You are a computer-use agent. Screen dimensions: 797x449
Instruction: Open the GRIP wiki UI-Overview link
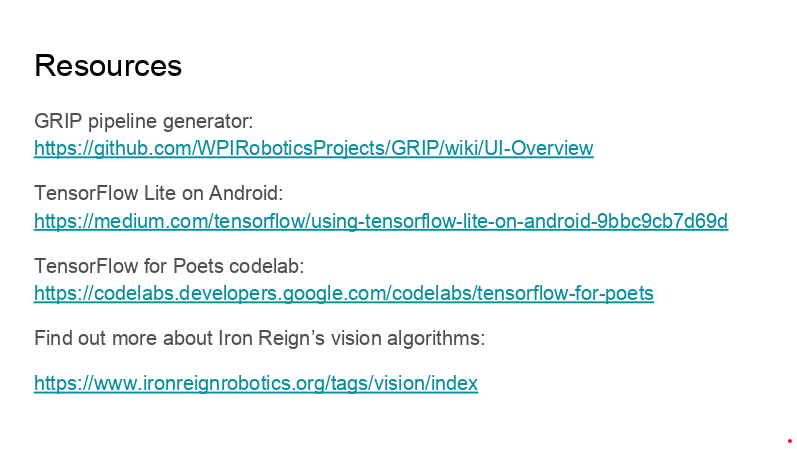click(x=314, y=148)
